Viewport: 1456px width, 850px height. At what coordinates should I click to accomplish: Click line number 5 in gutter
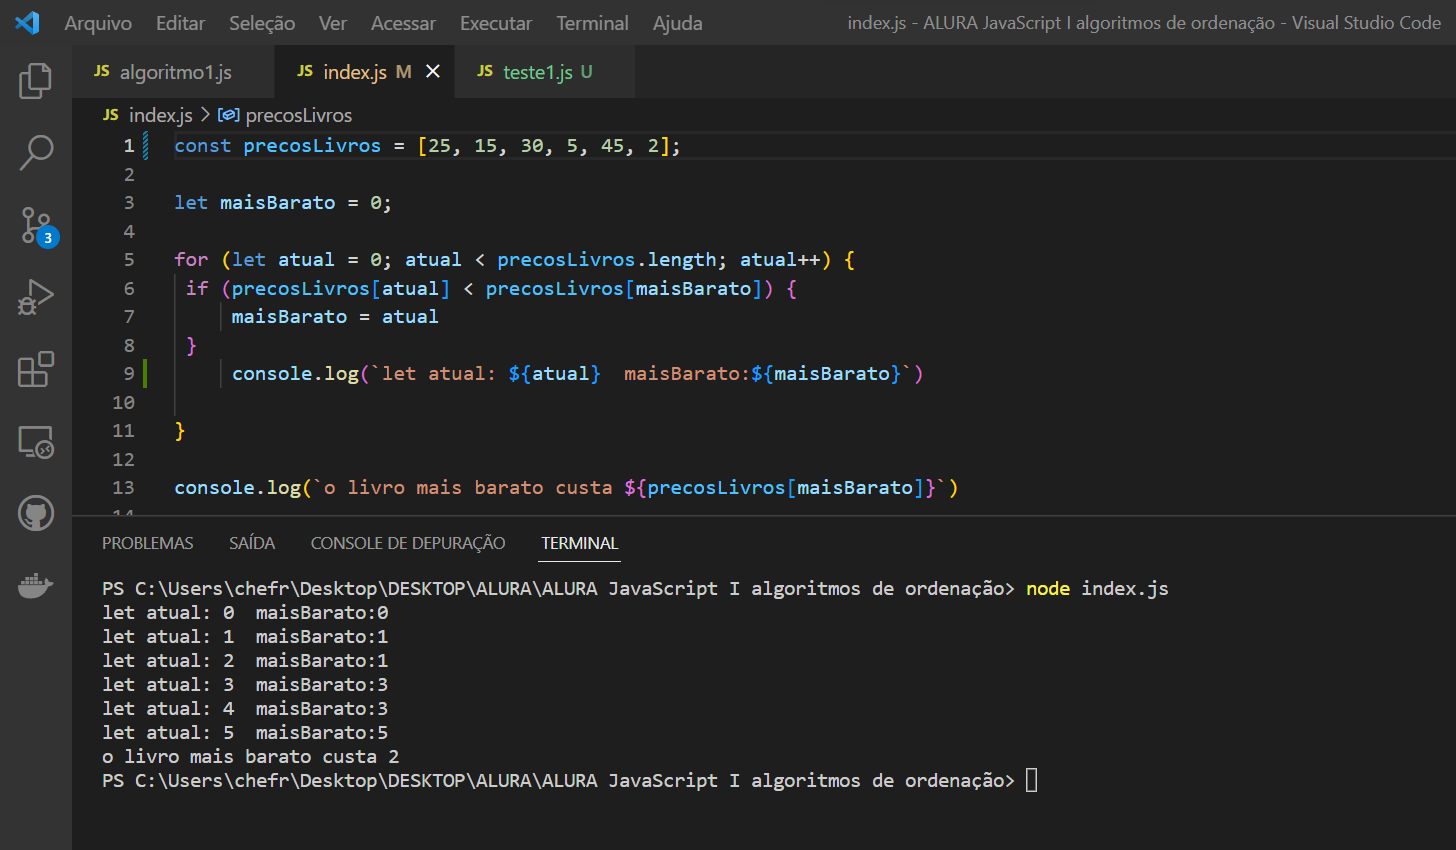[129, 260]
